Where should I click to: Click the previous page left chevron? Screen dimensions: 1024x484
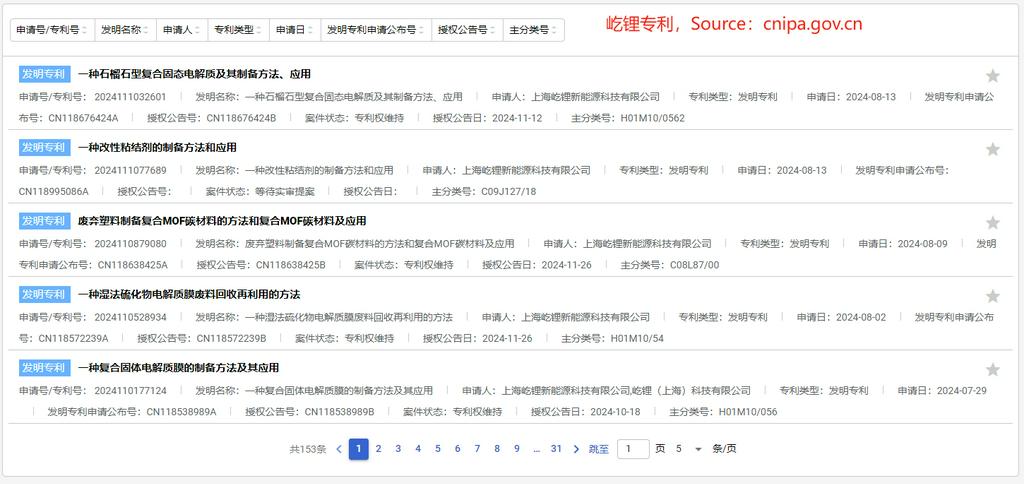coord(339,449)
